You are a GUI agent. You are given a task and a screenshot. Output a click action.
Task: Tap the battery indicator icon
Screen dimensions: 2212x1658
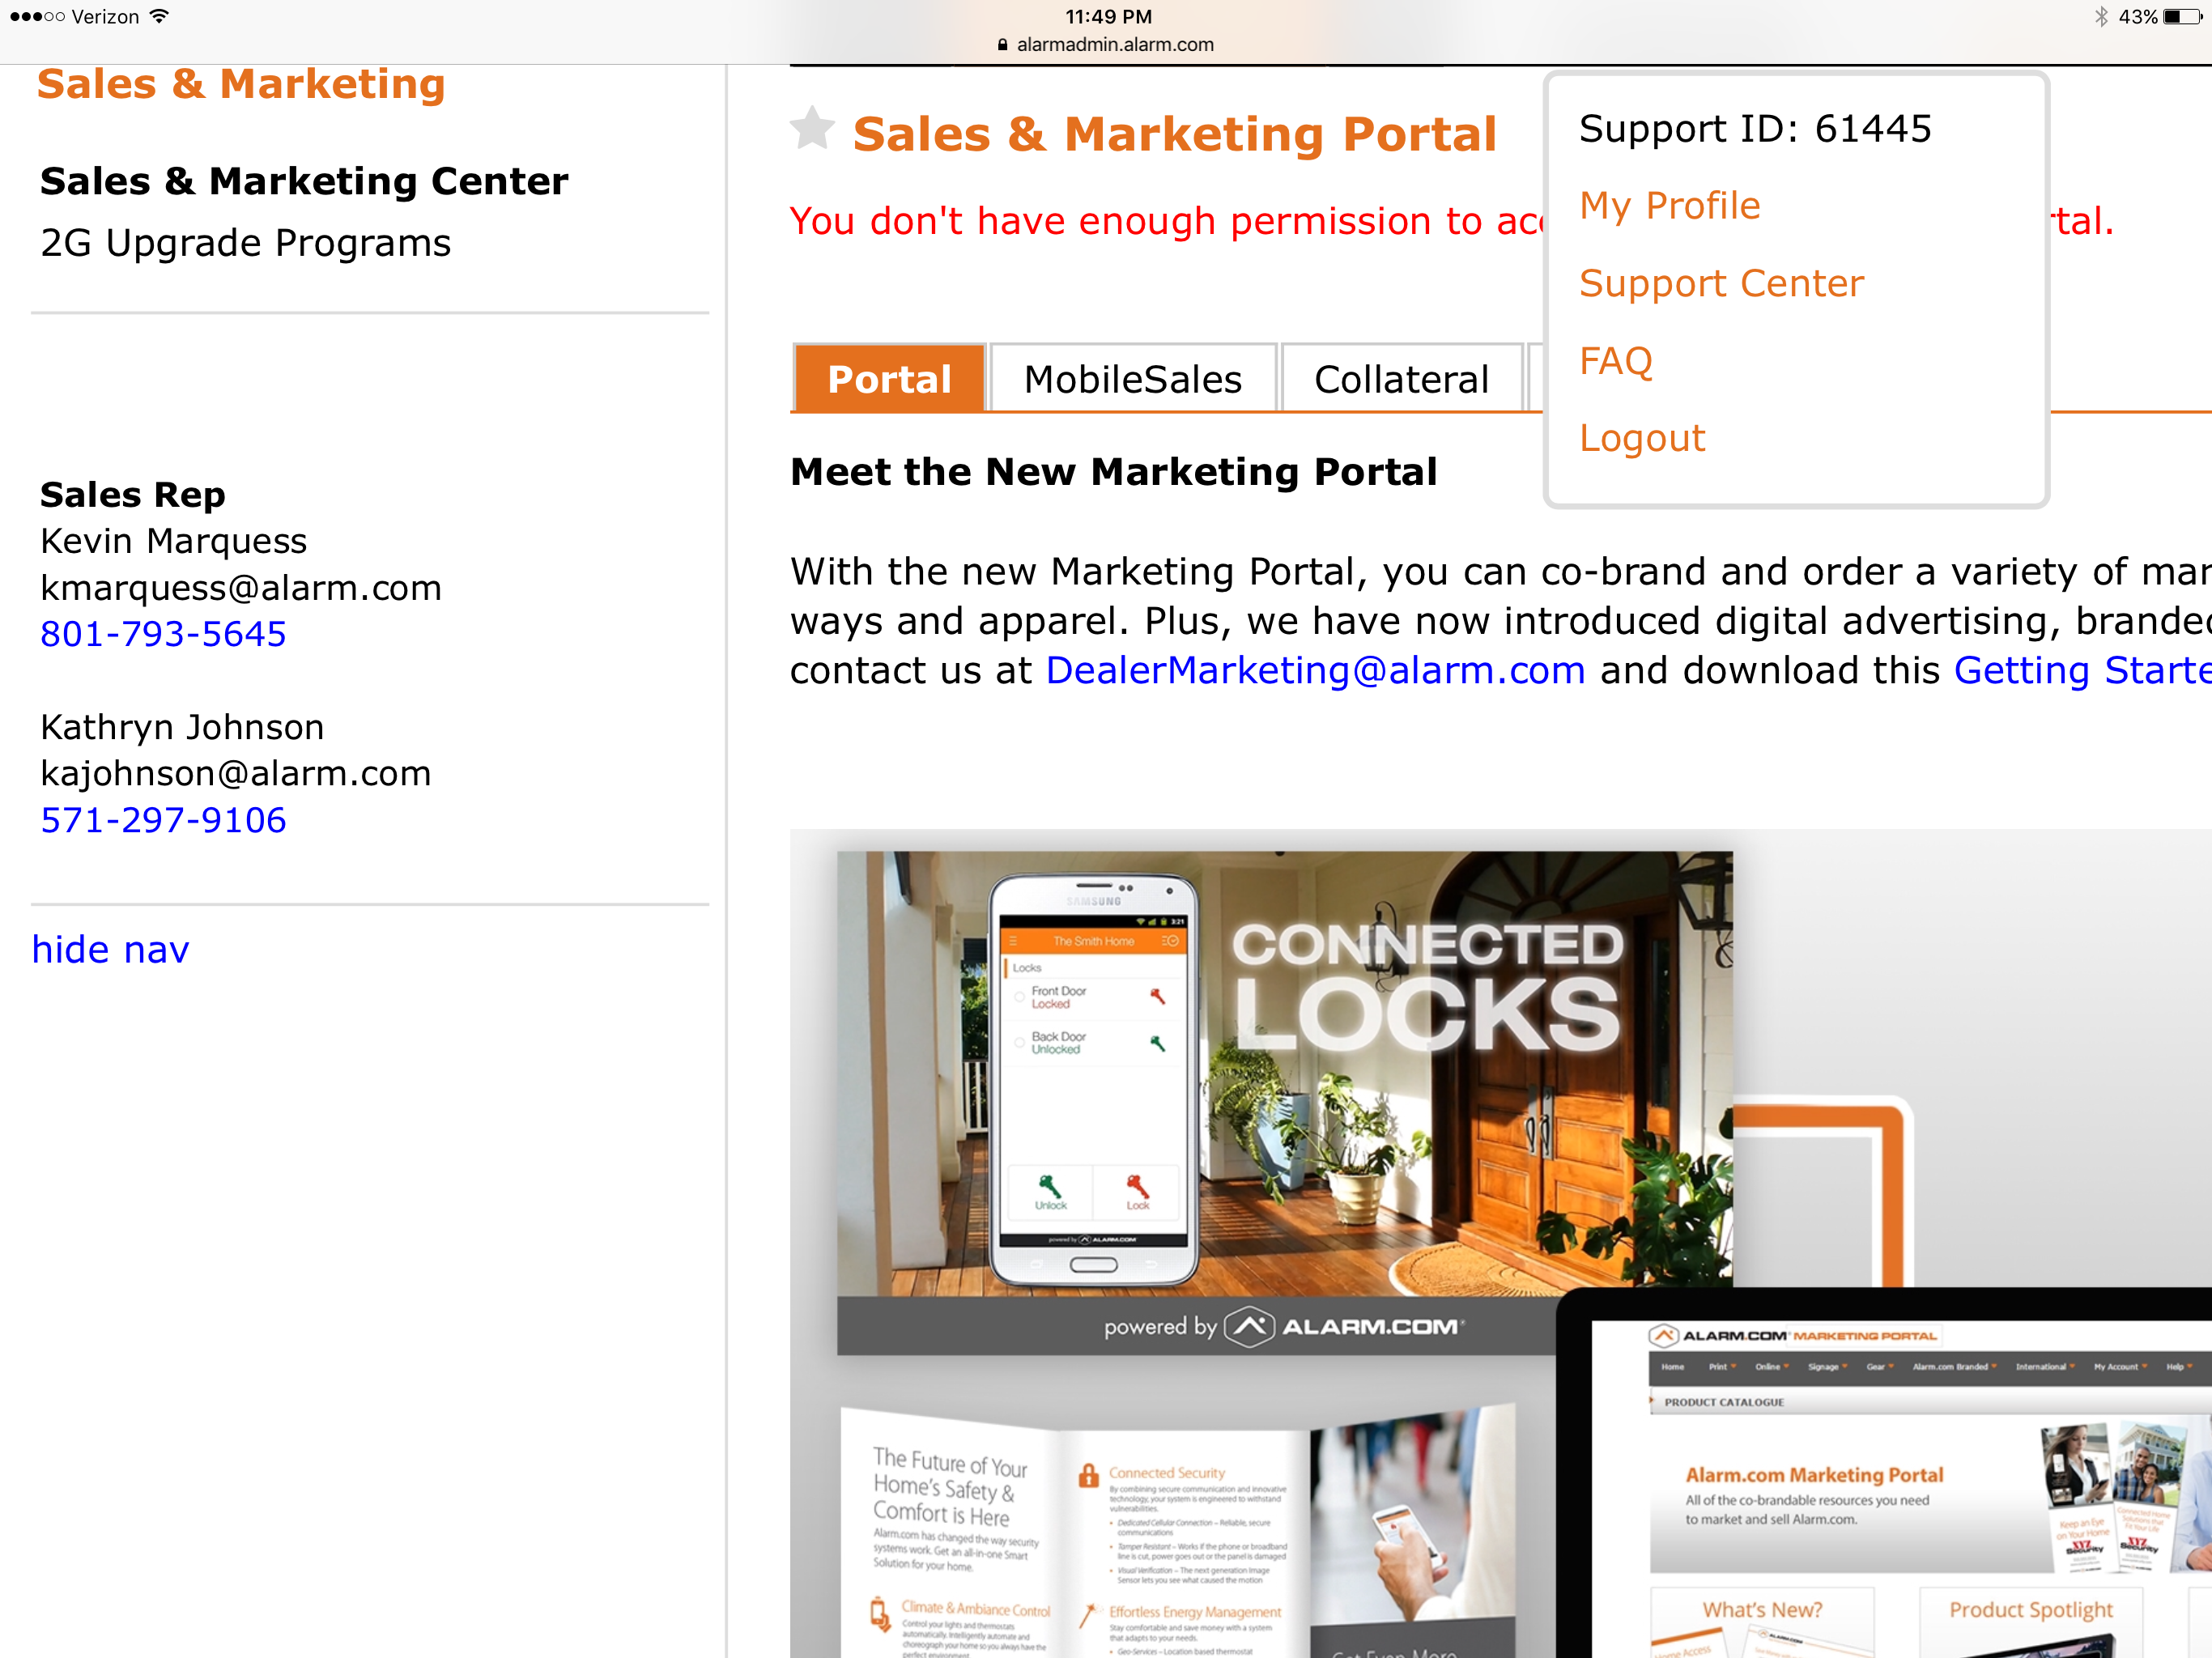(x=2182, y=17)
